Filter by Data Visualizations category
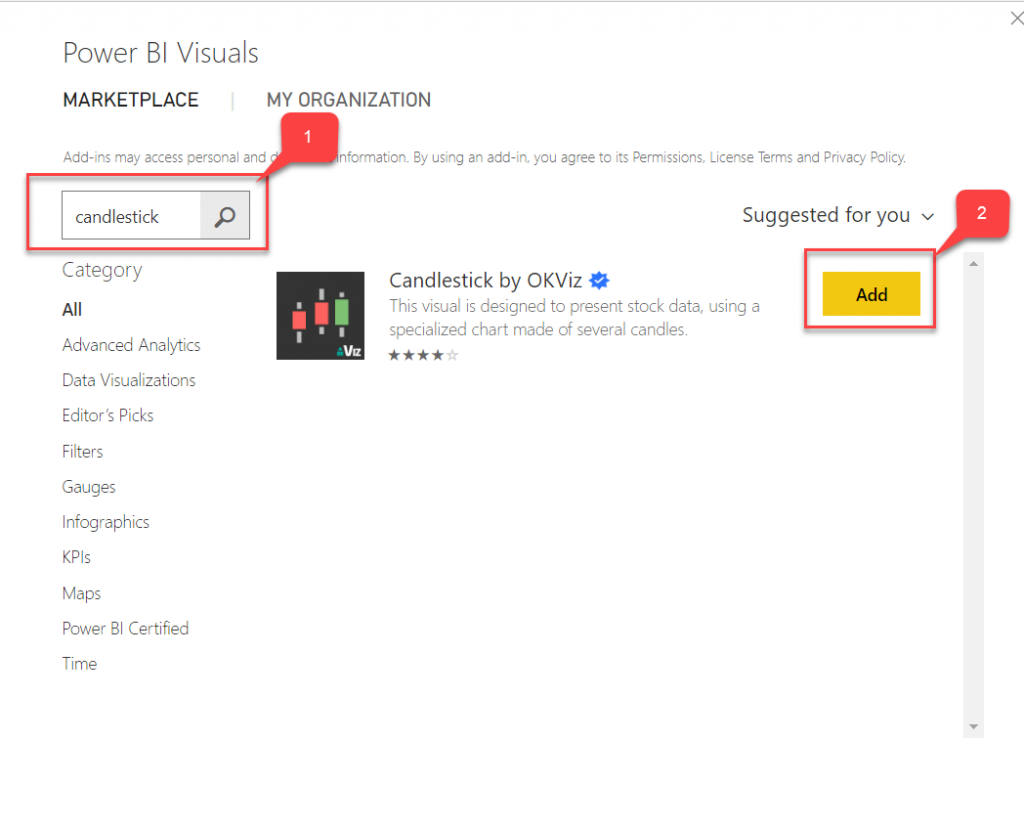 tap(129, 380)
